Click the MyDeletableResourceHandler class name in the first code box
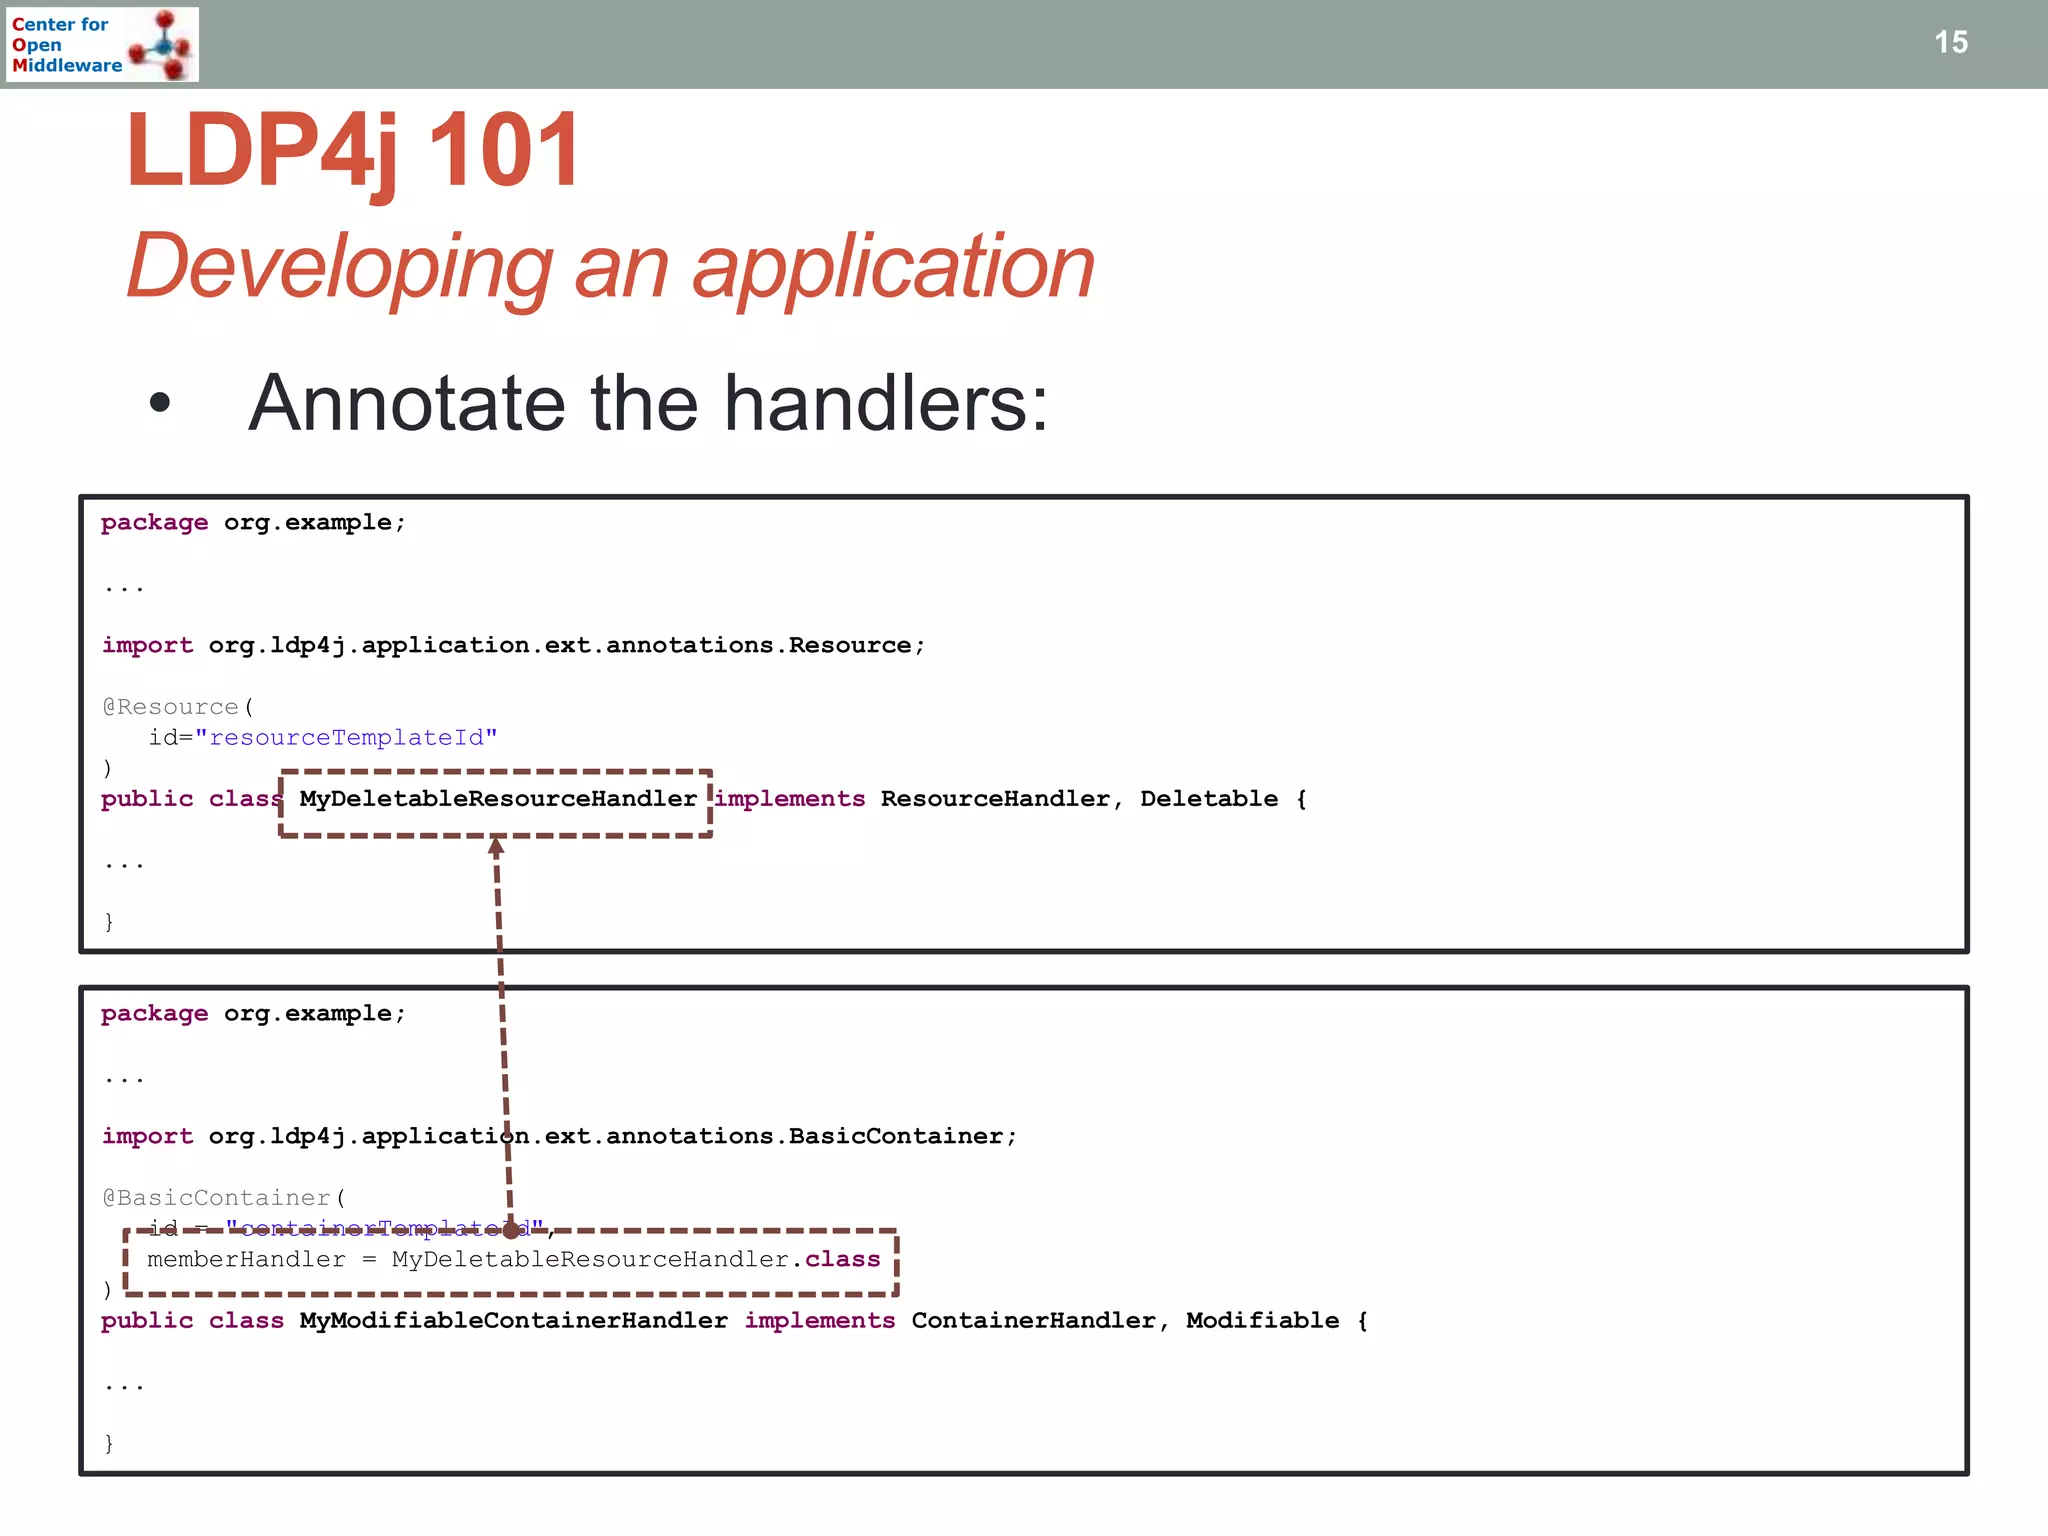 [498, 799]
